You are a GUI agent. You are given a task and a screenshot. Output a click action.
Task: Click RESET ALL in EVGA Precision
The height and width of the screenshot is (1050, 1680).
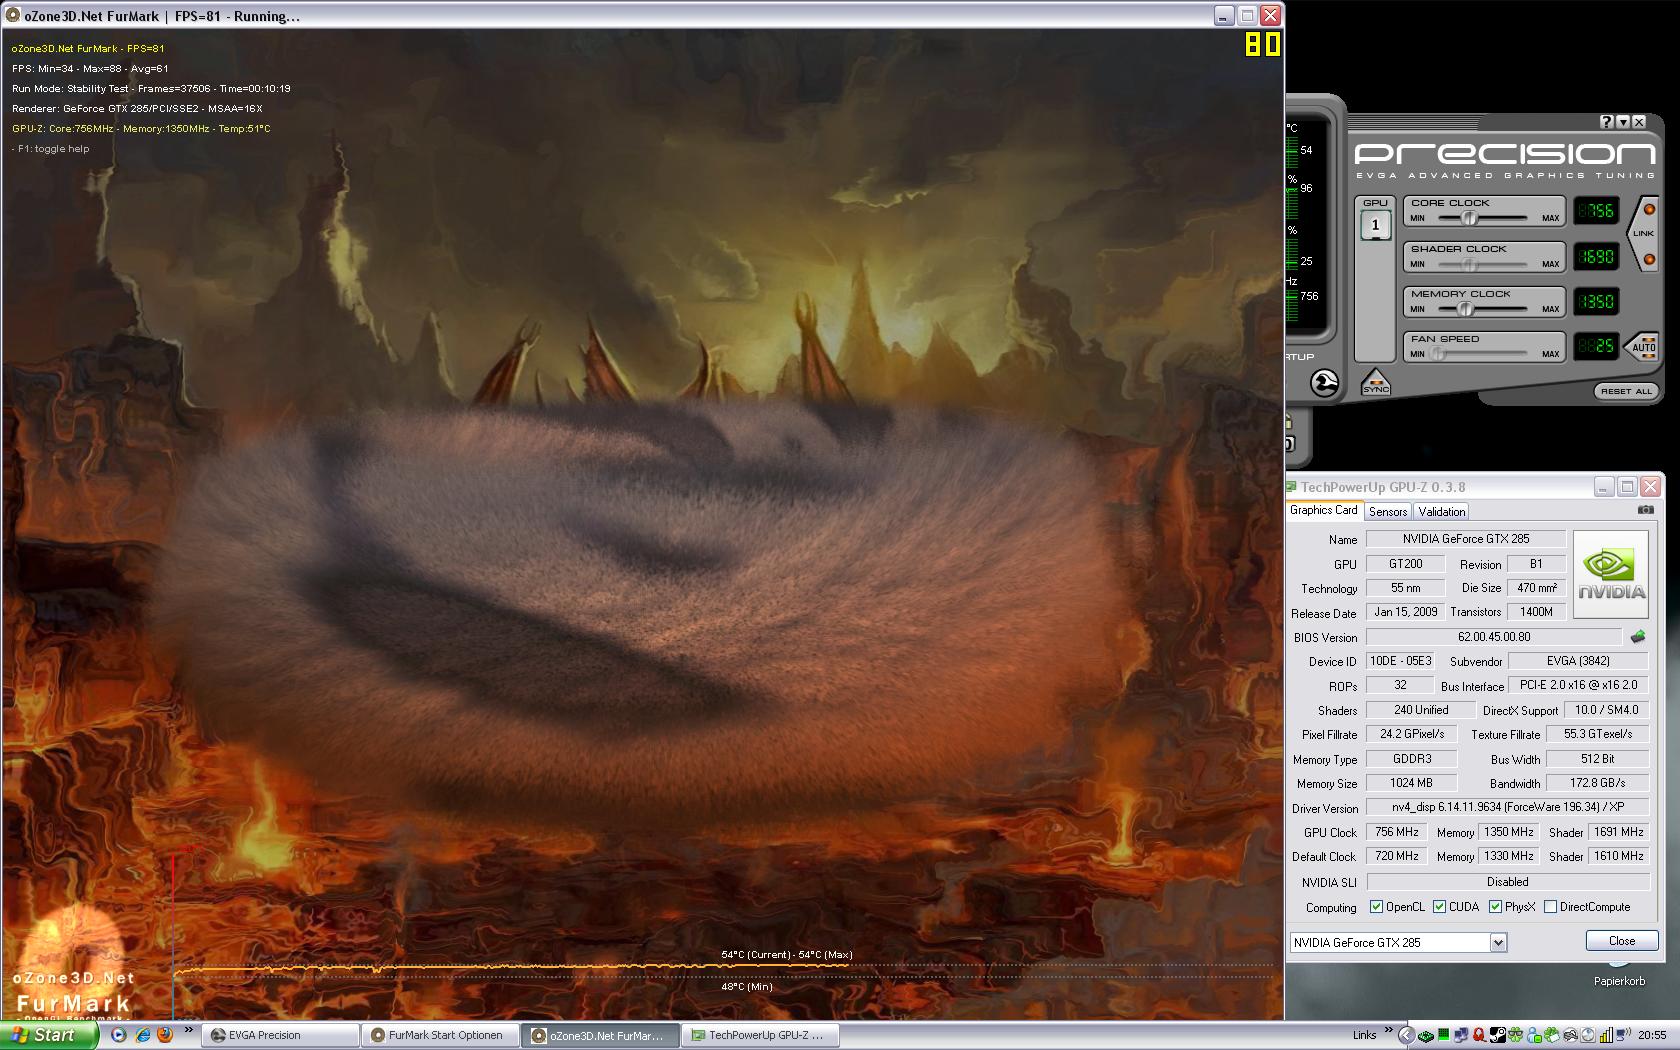tap(1626, 391)
